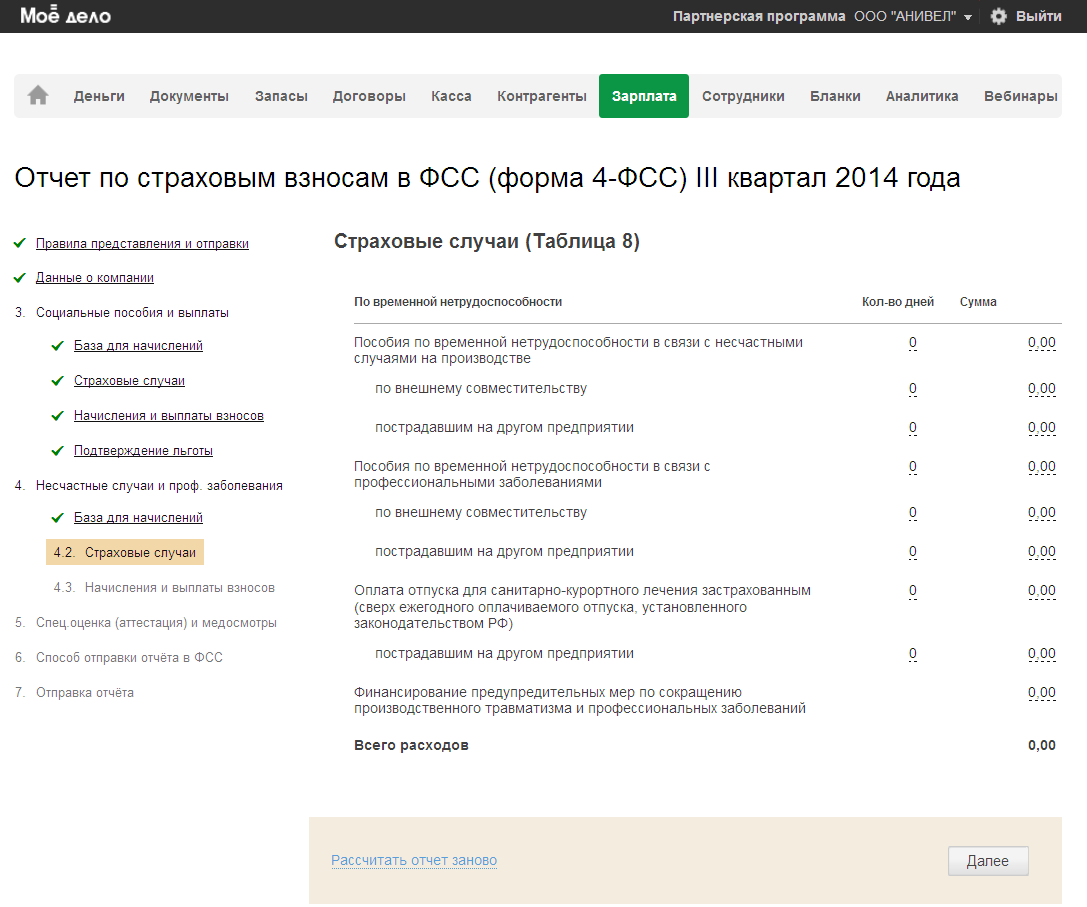
Task: Click Рассчитать отчет заново link
Action: (x=414, y=860)
